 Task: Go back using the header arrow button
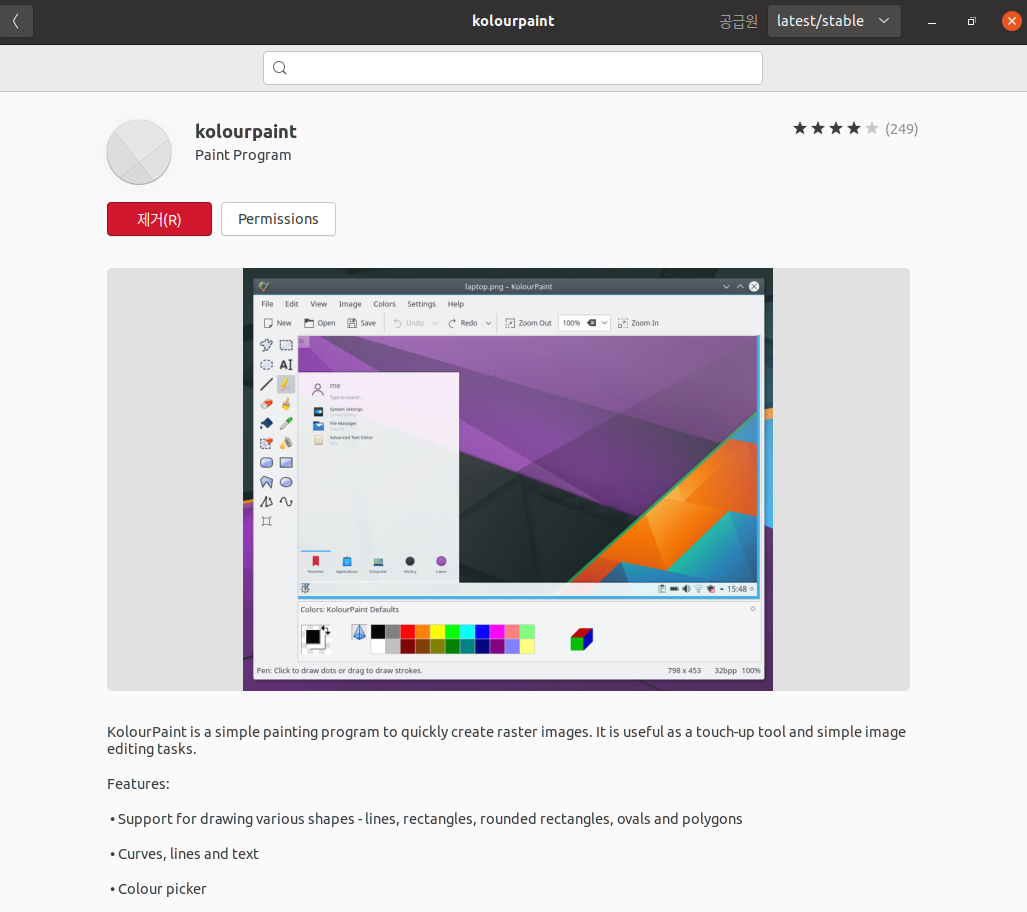click(16, 21)
